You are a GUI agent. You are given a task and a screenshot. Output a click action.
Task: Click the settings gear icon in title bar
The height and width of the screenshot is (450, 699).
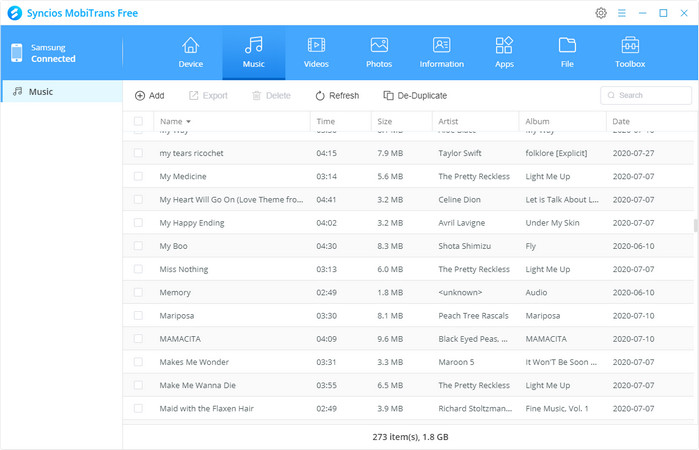tap(601, 13)
